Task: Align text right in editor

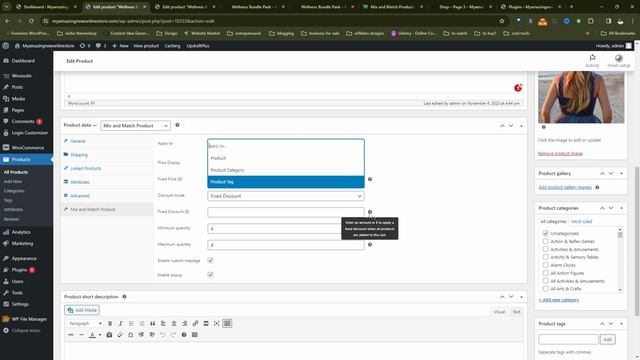Action: point(184,323)
